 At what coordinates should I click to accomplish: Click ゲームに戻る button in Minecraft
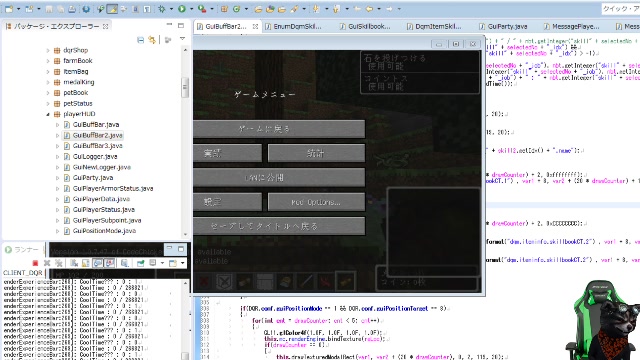279,129
